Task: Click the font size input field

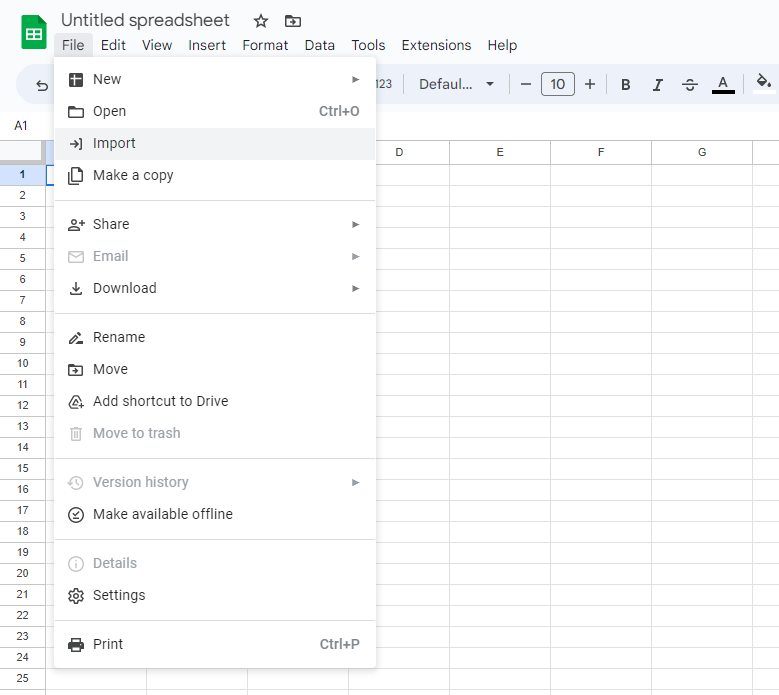Action: (558, 85)
